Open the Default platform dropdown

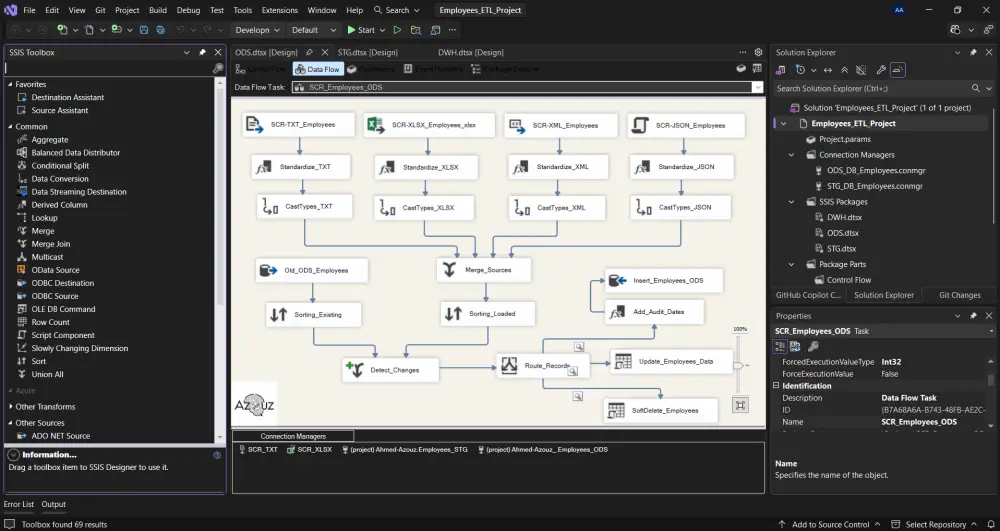coord(313,30)
